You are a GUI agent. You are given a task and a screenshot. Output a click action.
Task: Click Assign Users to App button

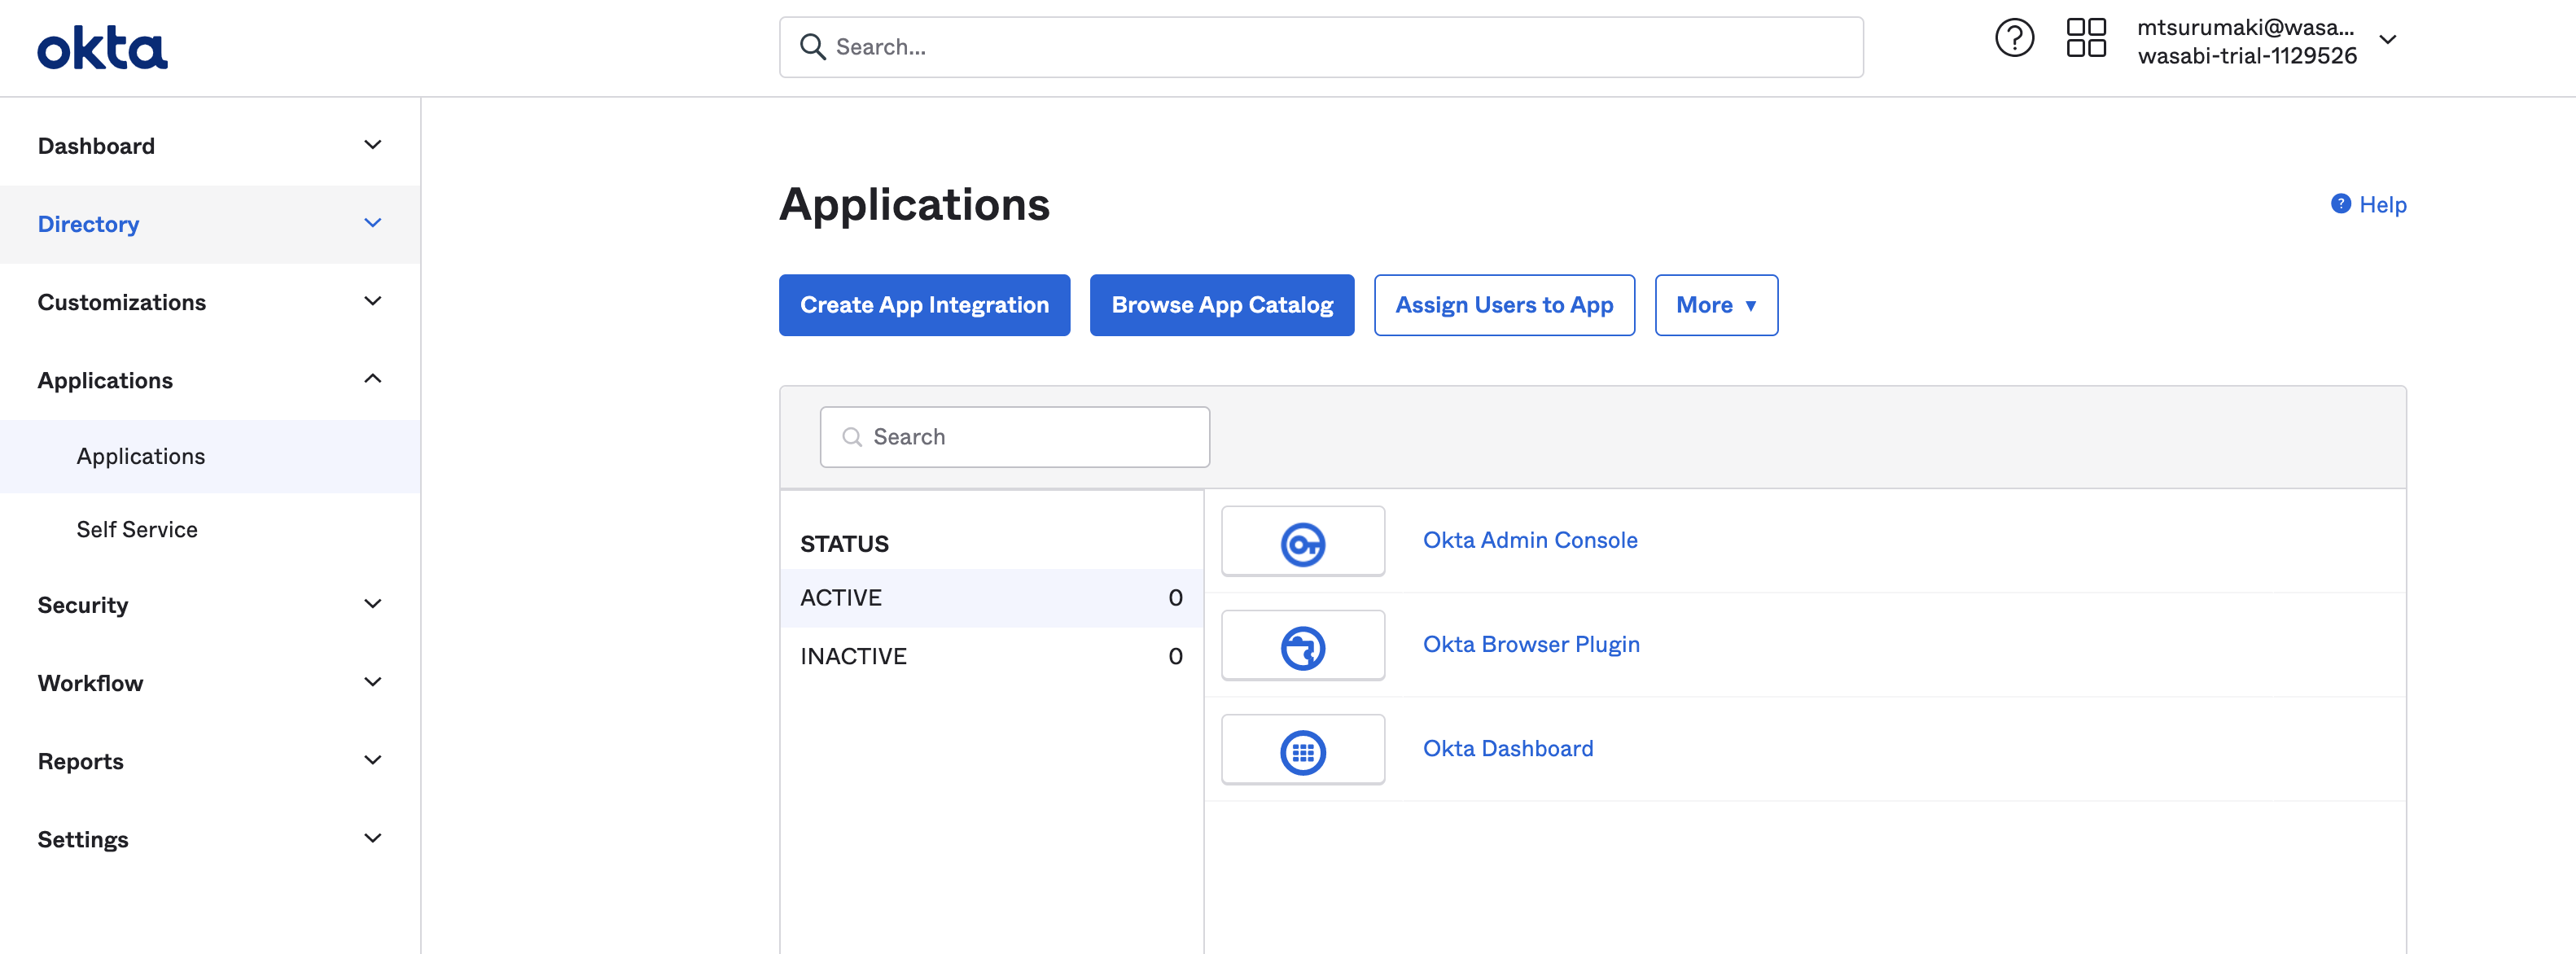point(1504,305)
